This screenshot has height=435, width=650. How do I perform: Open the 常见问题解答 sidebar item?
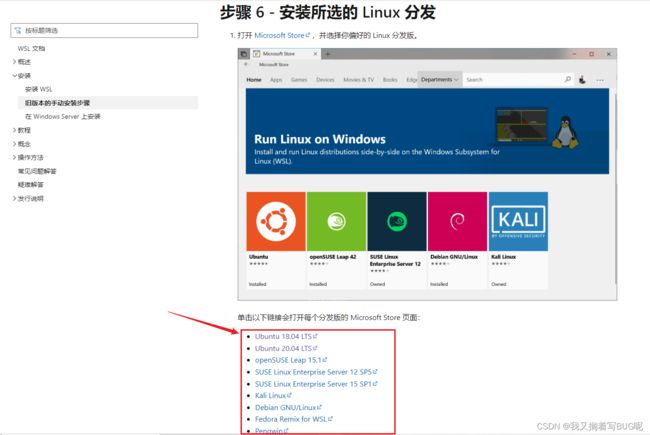(36, 171)
